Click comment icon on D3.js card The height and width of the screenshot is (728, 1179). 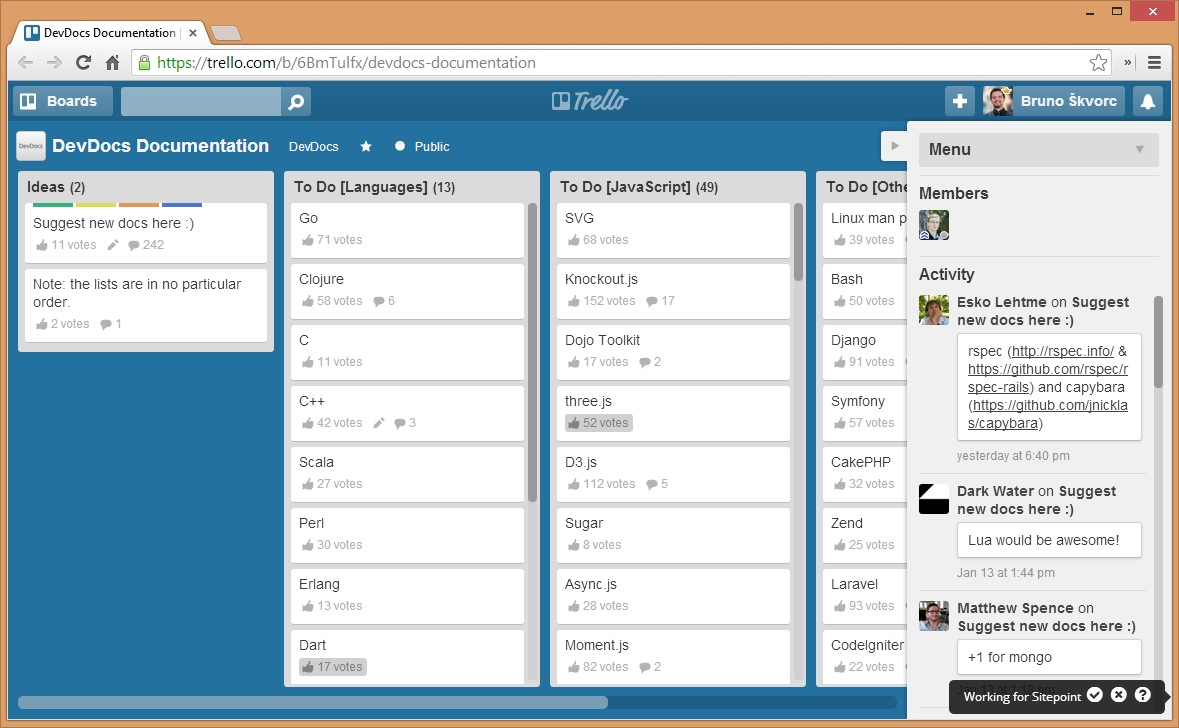coord(652,484)
